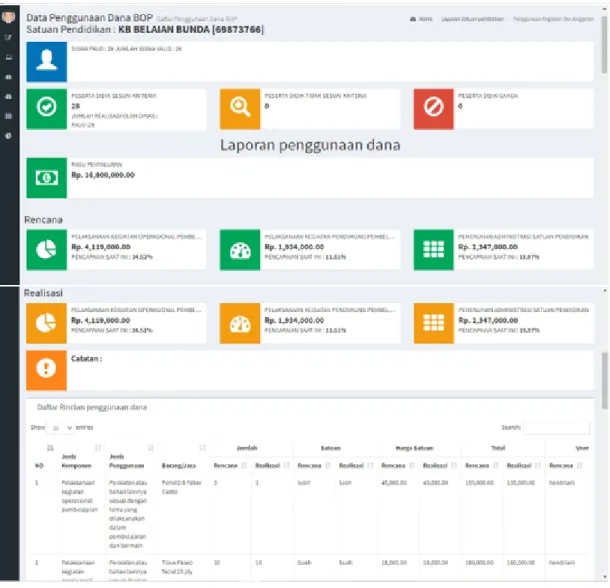
Task: Click the first icon in dark left sidebar
Action: tap(9, 37)
